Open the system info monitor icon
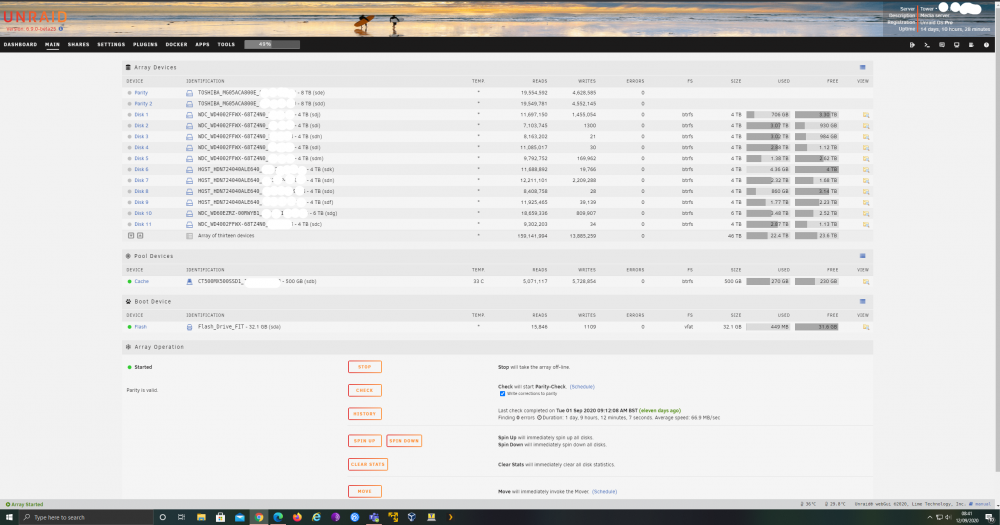Viewport: 1000px width, 525px height. pos(957,45)
